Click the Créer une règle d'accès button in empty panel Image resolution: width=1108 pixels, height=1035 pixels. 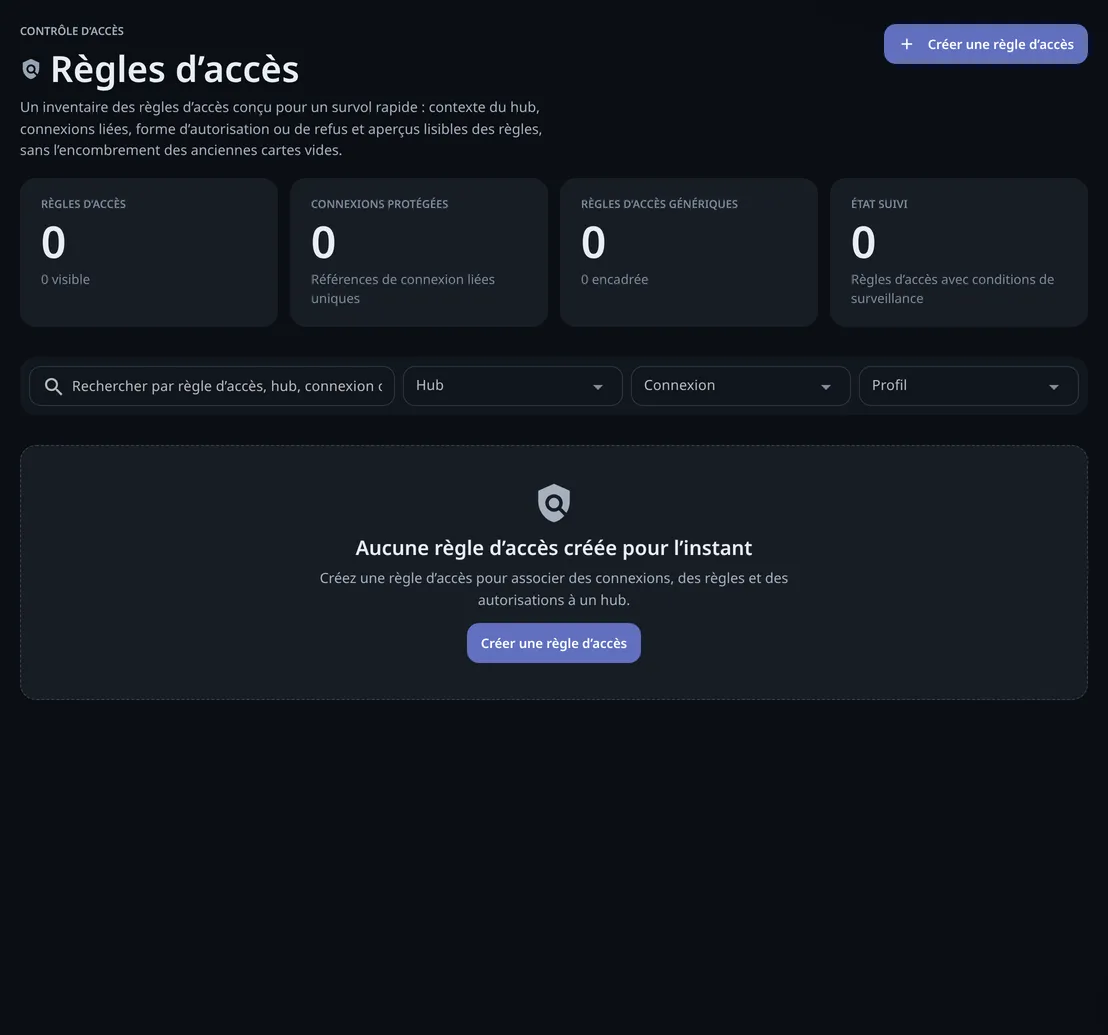tap(554, 643)
